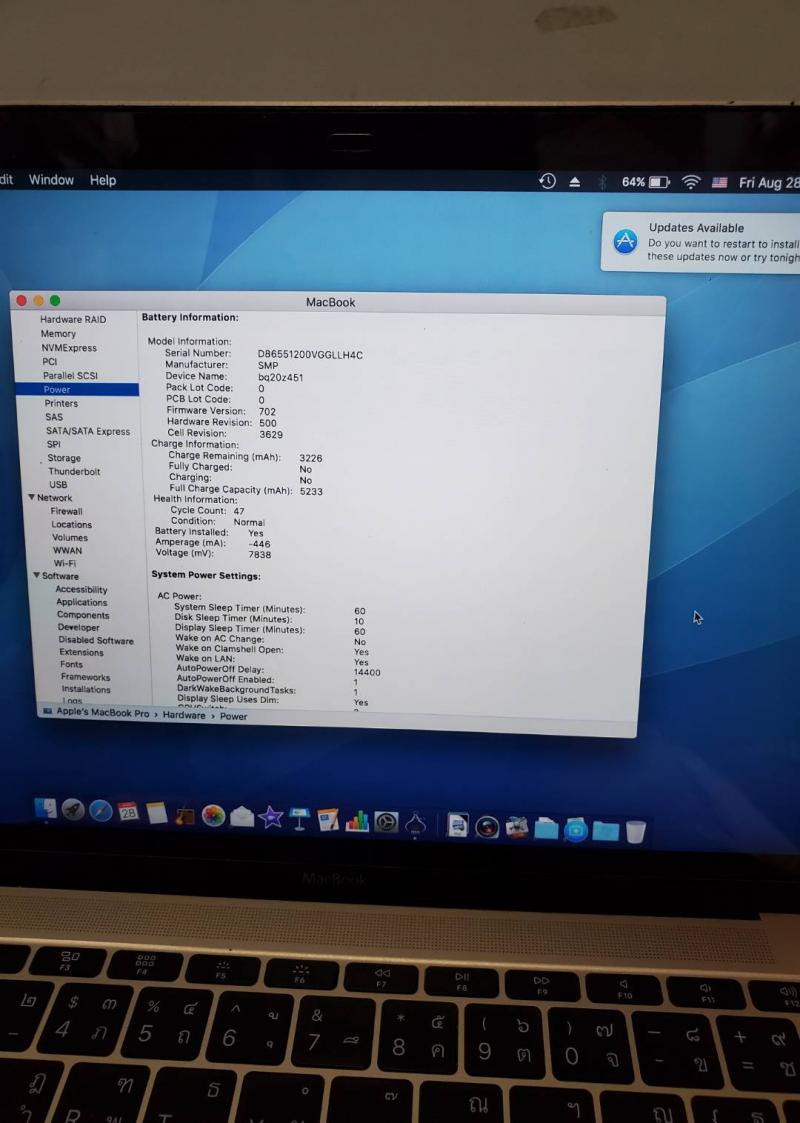Click battery serial number D86551200VGGLLH4C
The height and width of the screenshot is (1123, 800).
click(310, 355)
